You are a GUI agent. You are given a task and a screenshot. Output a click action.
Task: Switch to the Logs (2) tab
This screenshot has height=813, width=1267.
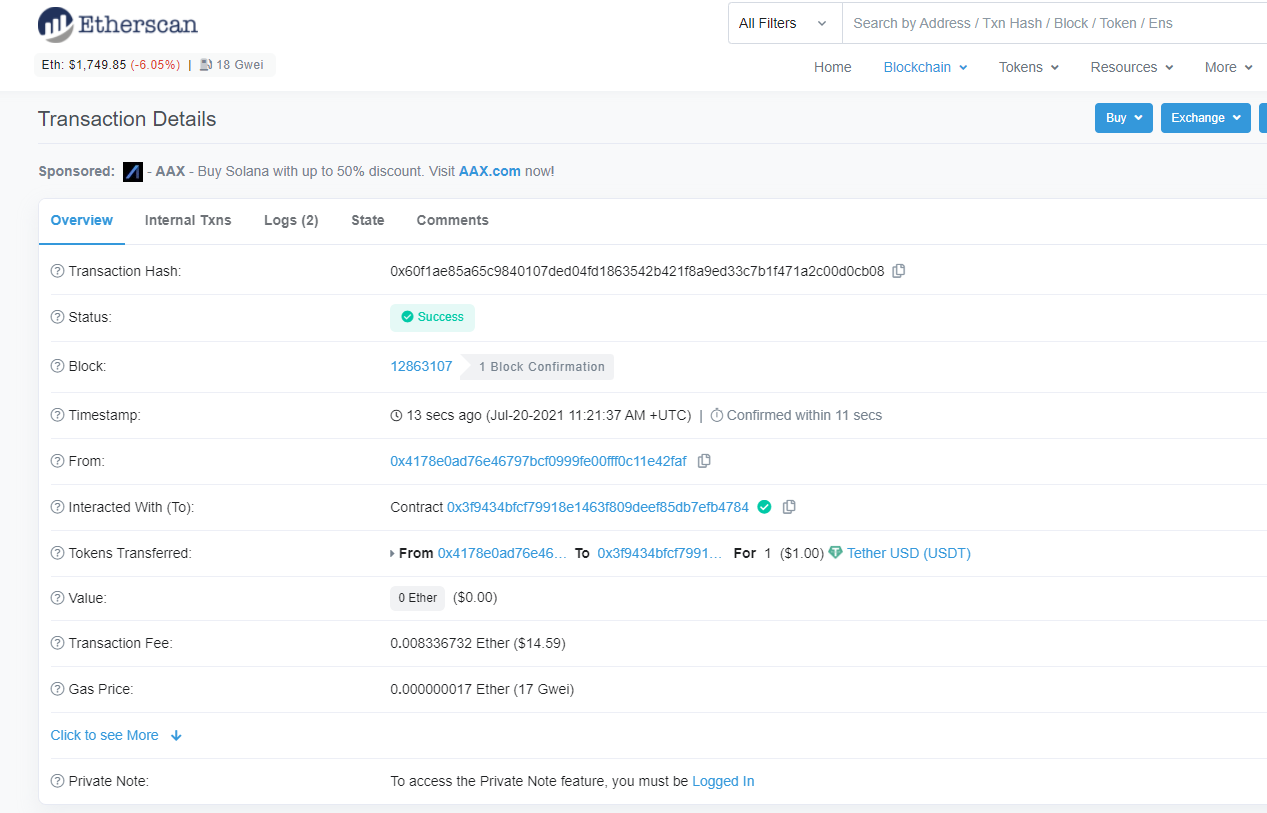[290, 220]
